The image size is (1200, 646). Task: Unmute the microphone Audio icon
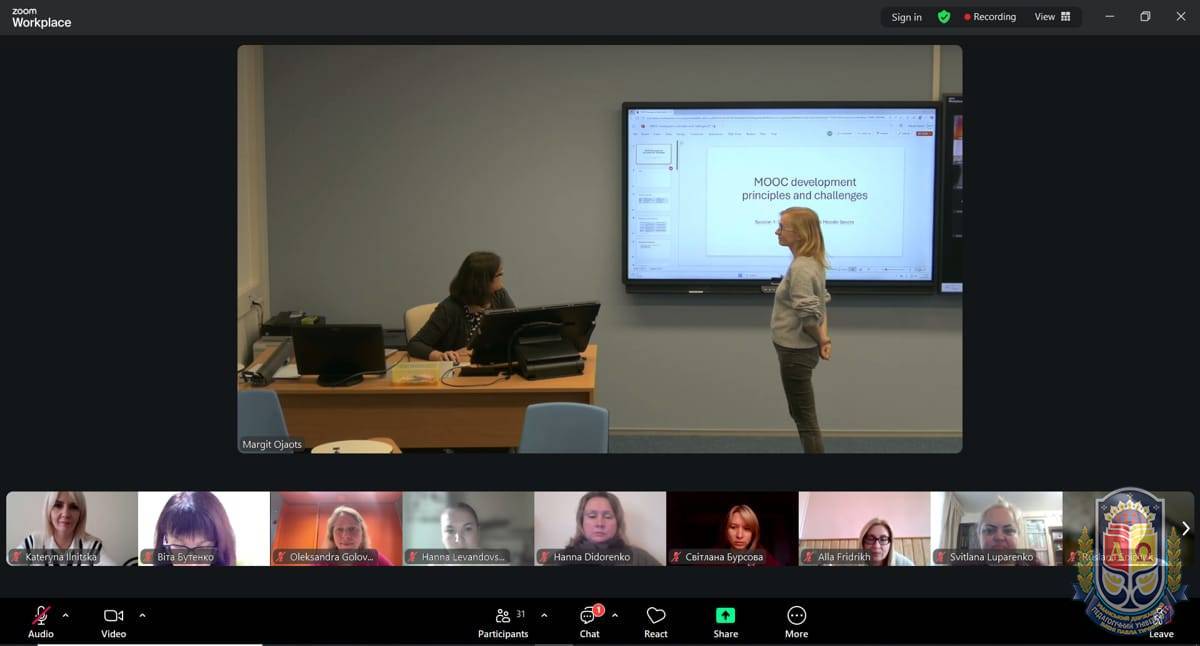(x=41, y=616)
